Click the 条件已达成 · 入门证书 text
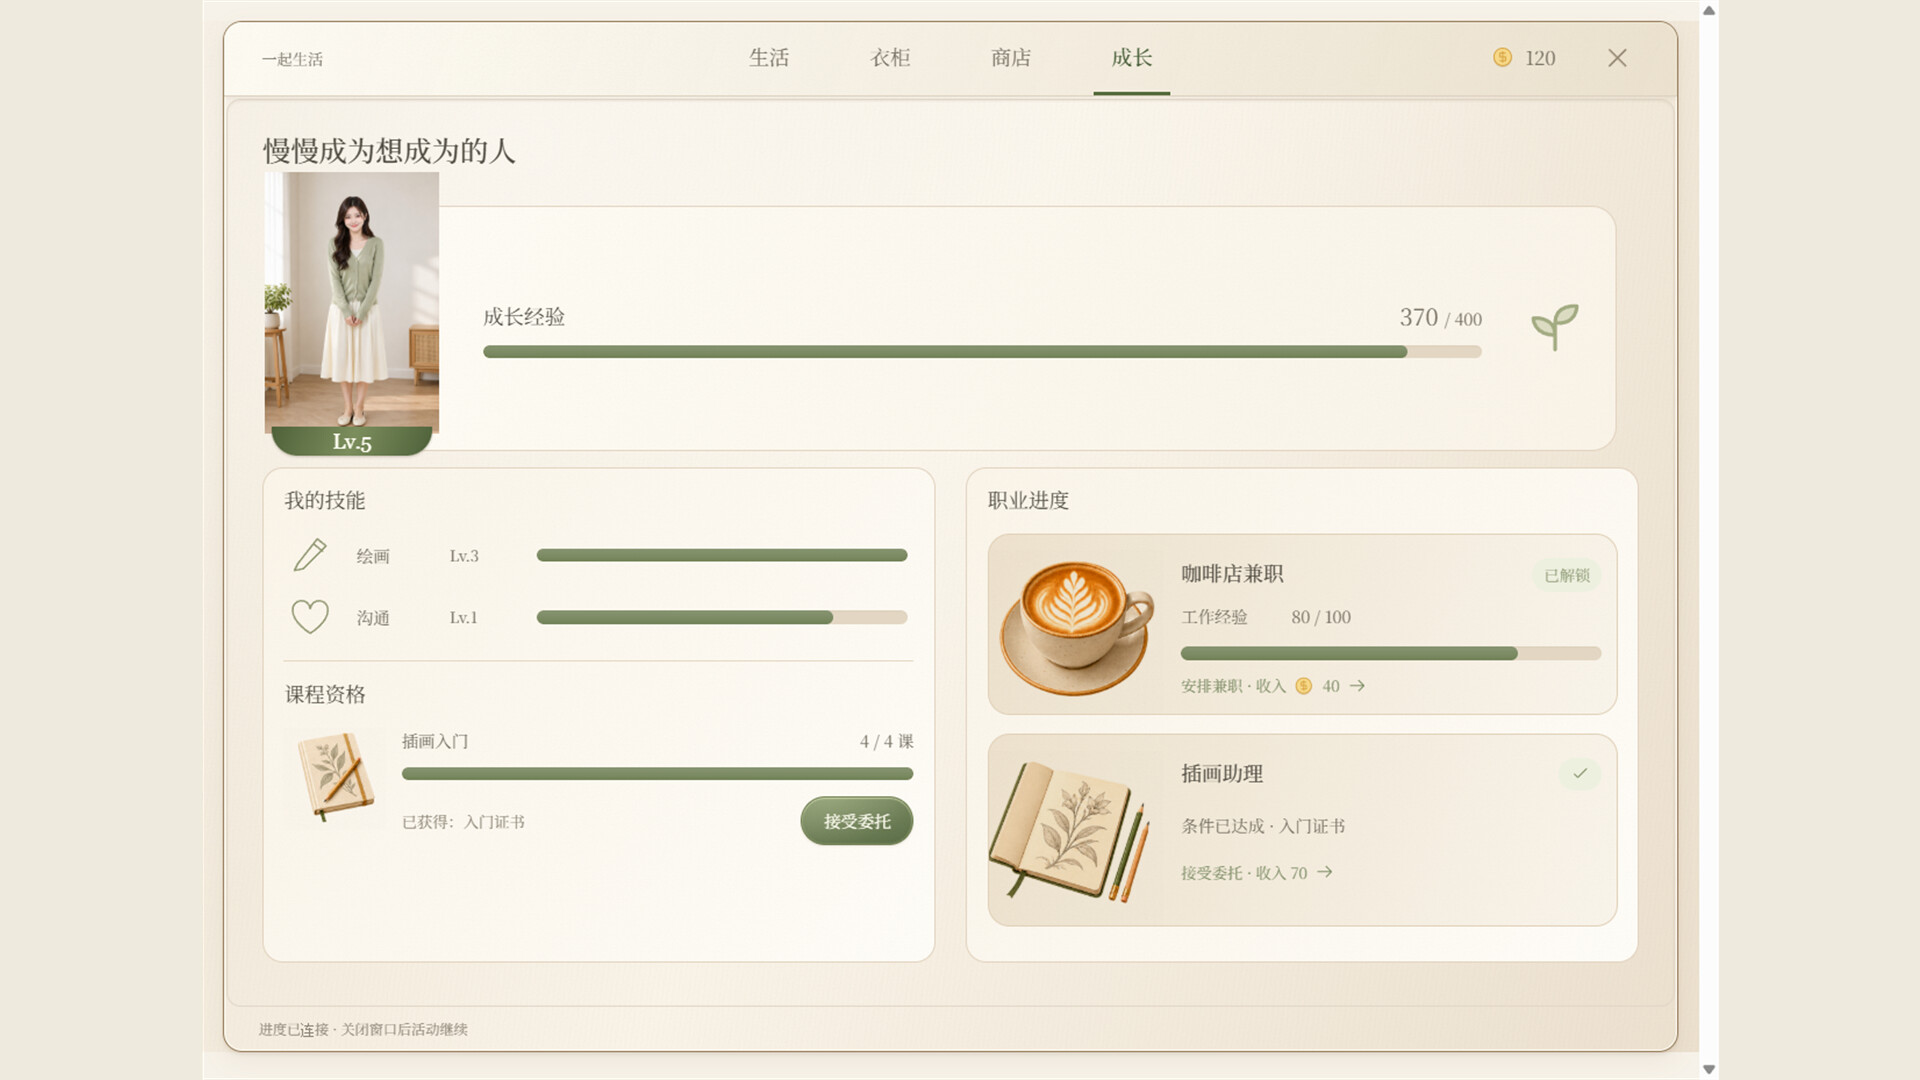The image size is (1920, 1080). point(1263,826)
